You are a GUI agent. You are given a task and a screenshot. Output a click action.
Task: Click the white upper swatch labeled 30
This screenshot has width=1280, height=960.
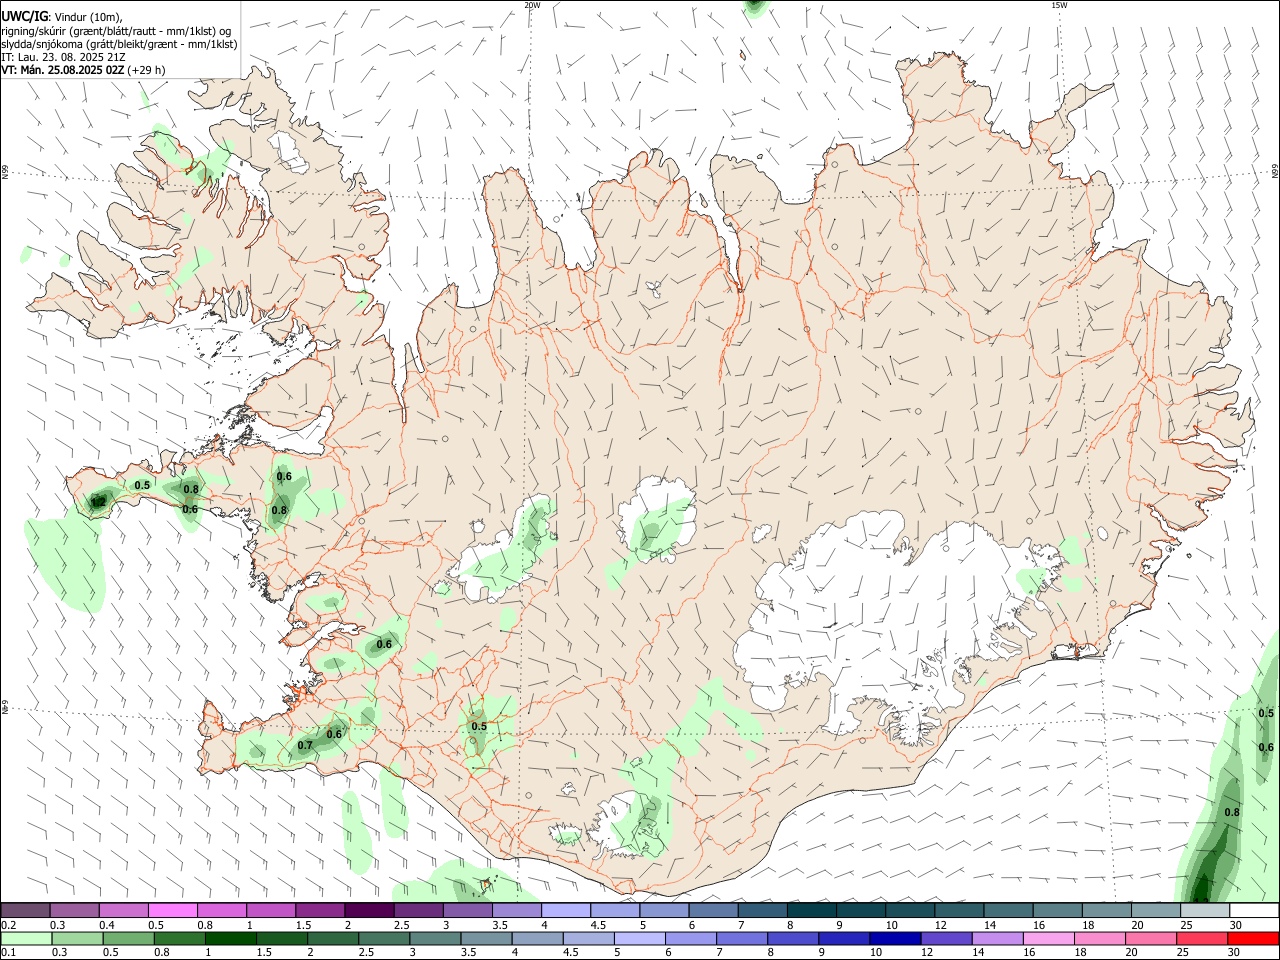click(1255, 910)
